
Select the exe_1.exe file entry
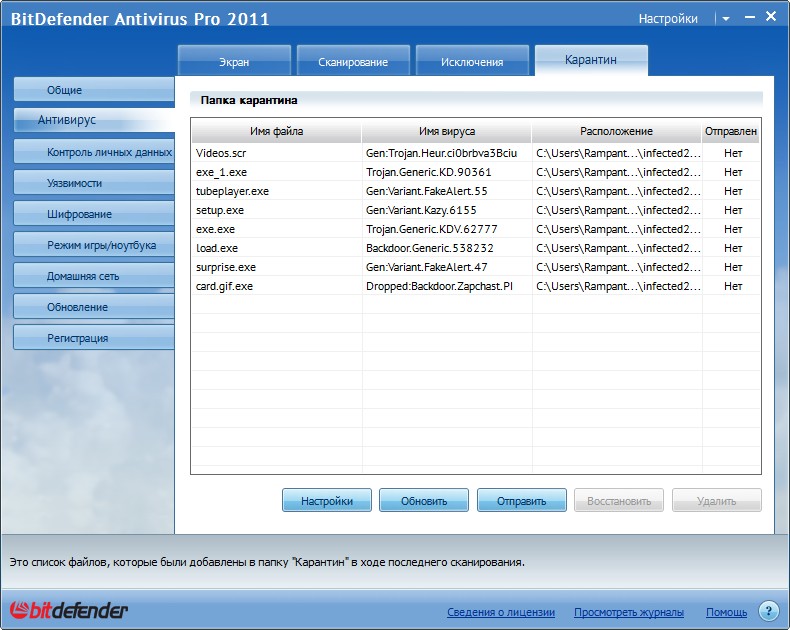[x=476, y=172]
